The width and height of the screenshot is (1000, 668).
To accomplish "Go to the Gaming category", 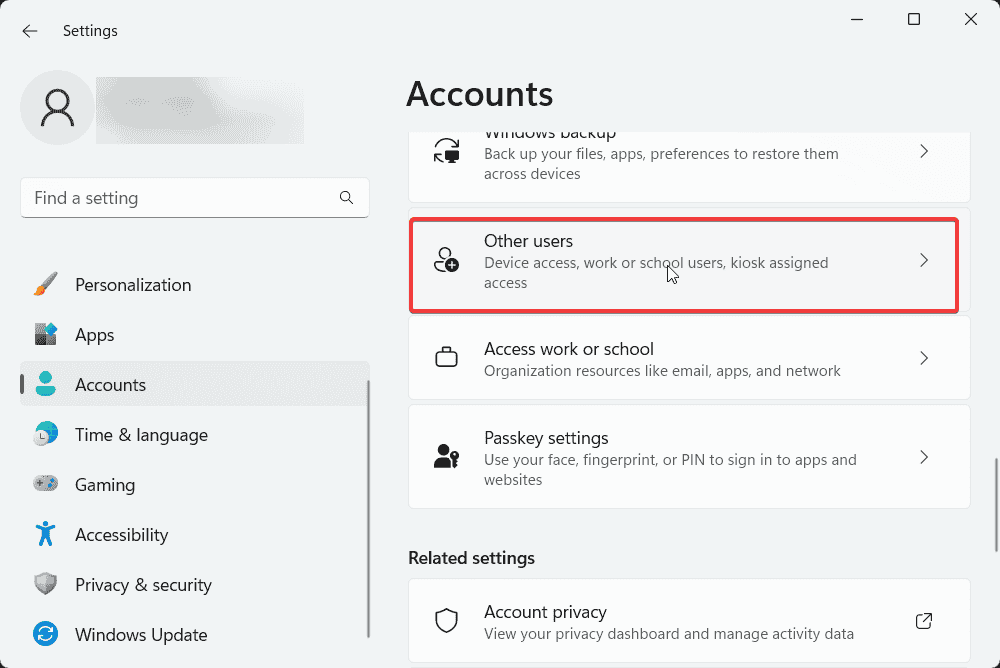I will point(195,484).
